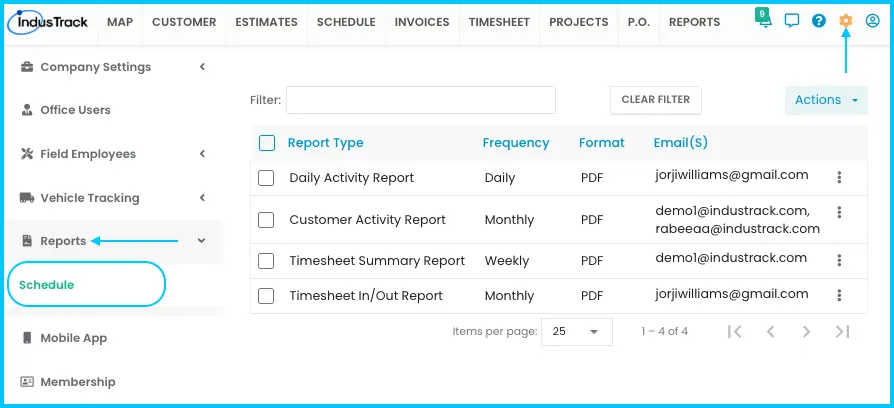
Task: Click the Vehicle Tracking truck icon
Action: pyautogui.click(x=27, y=198)
